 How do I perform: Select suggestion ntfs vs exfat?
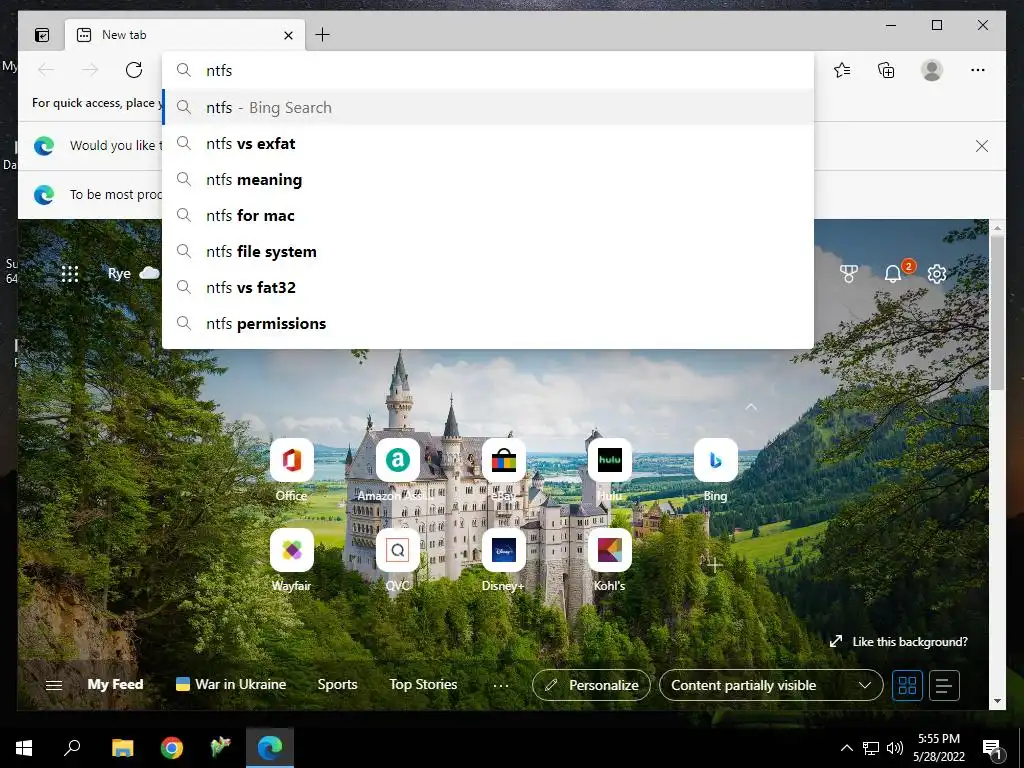488,144
